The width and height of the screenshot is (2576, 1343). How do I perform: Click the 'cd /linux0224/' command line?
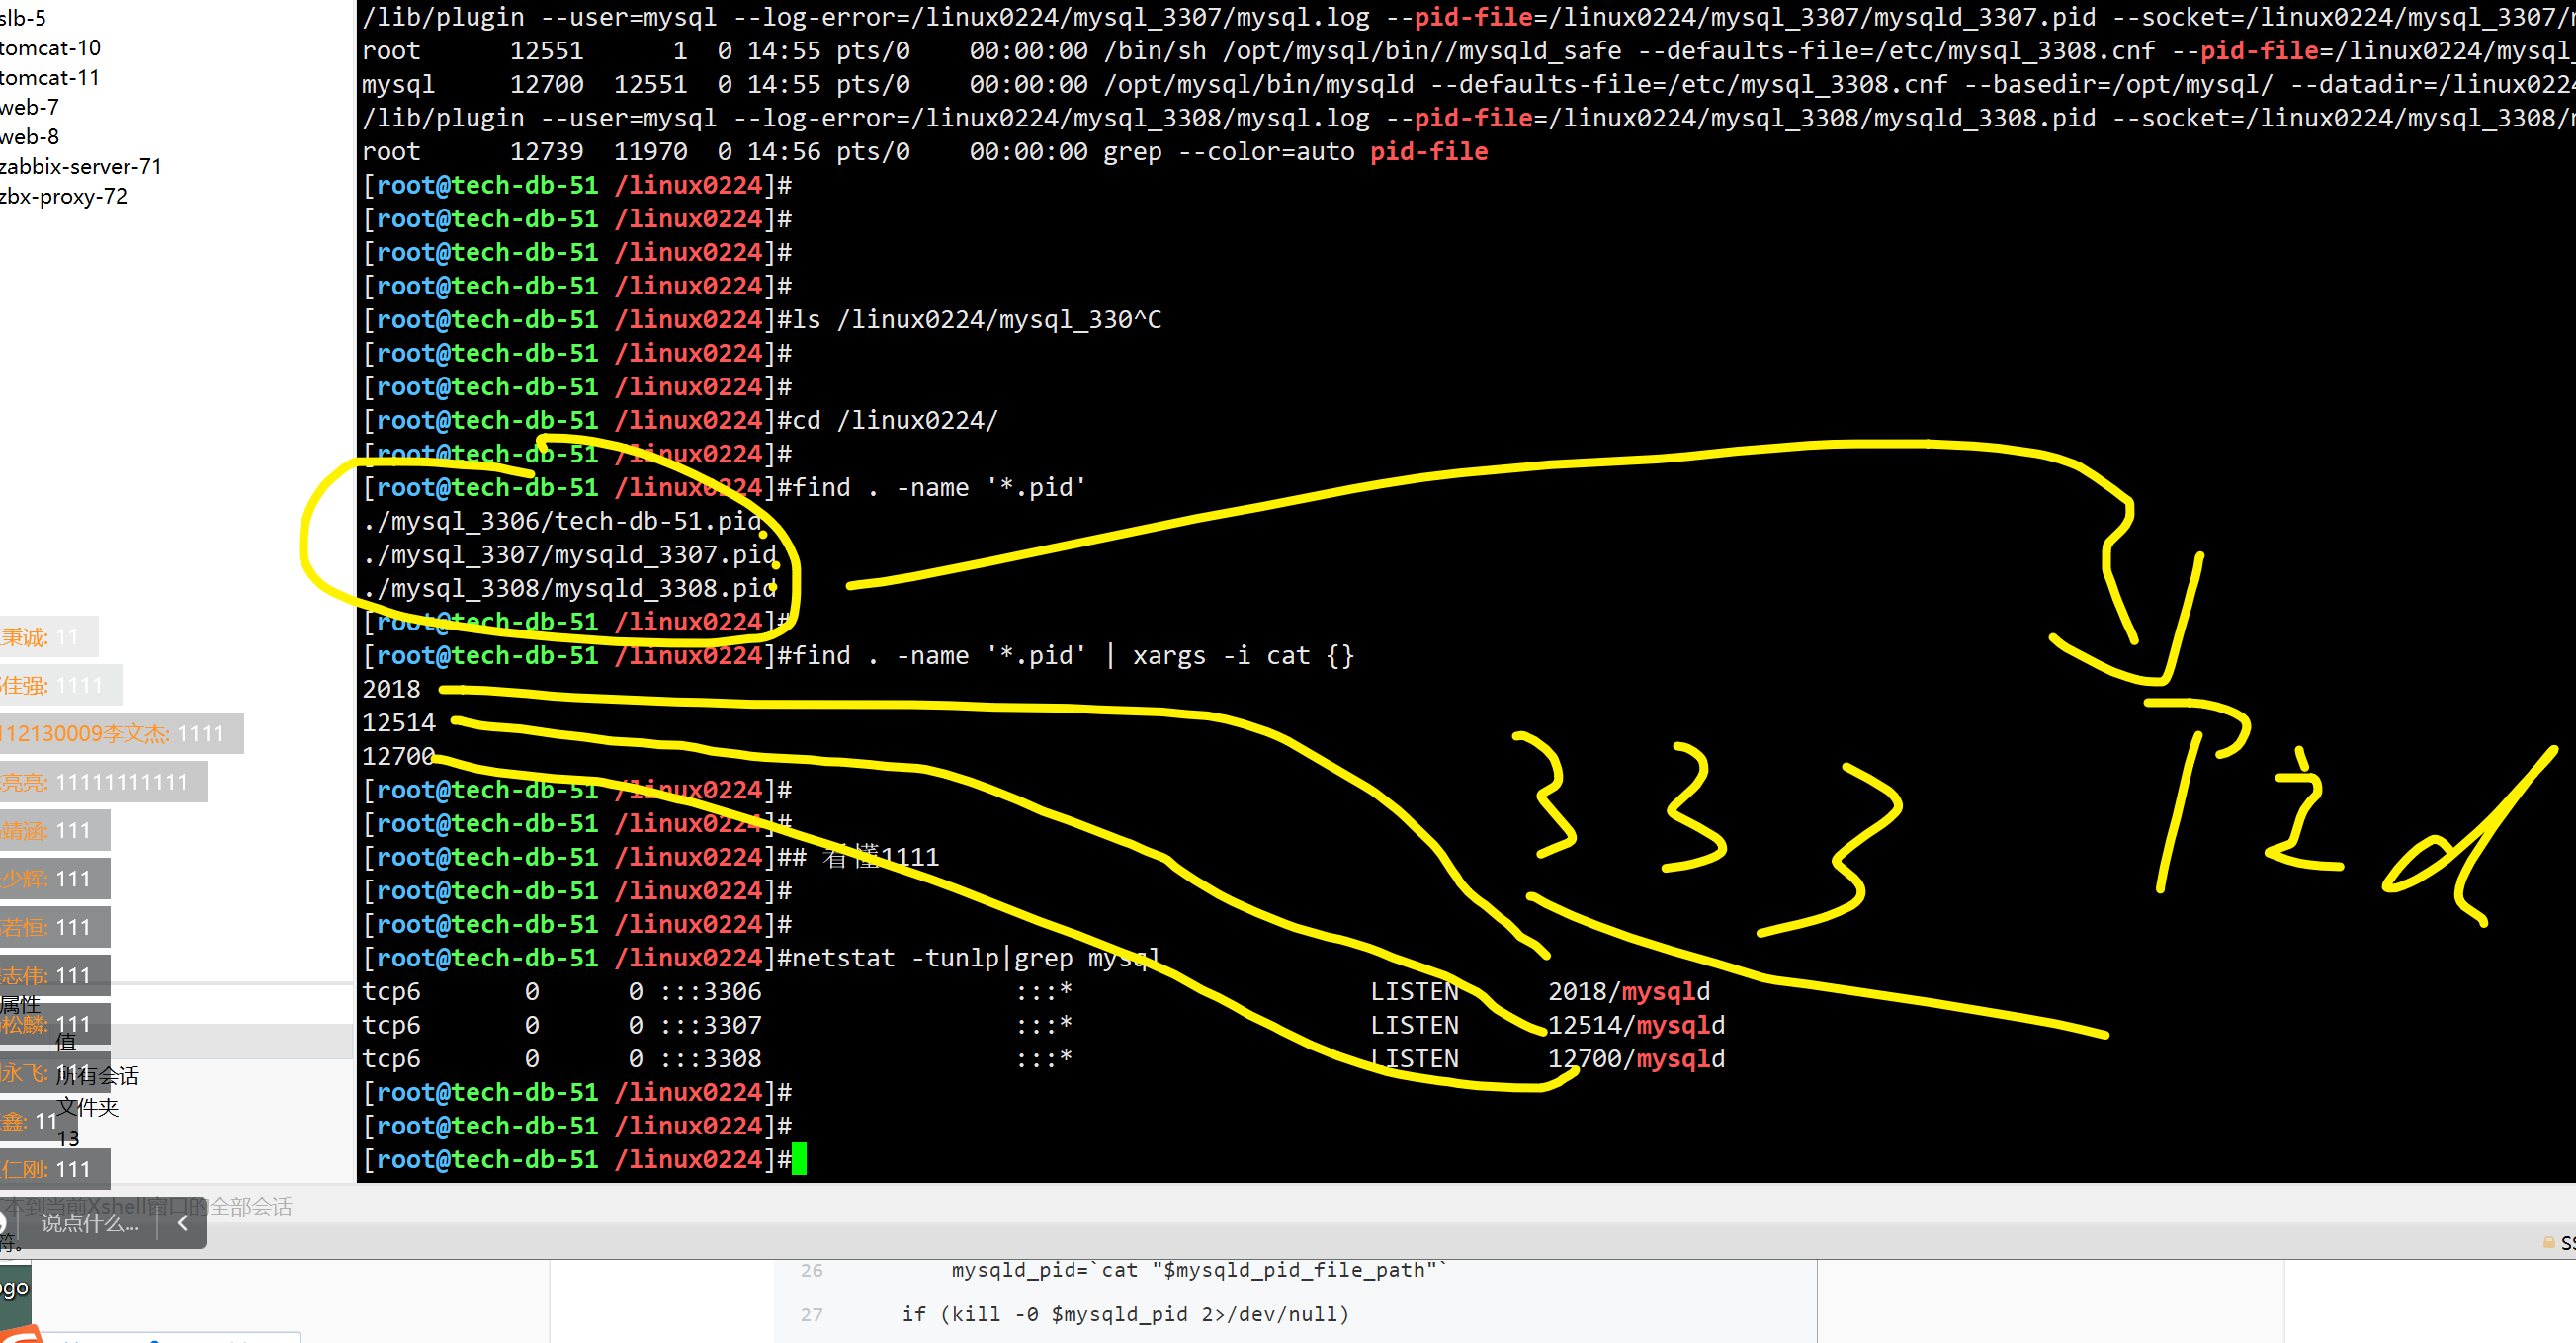pyautogui.click(x=895, y=420)
